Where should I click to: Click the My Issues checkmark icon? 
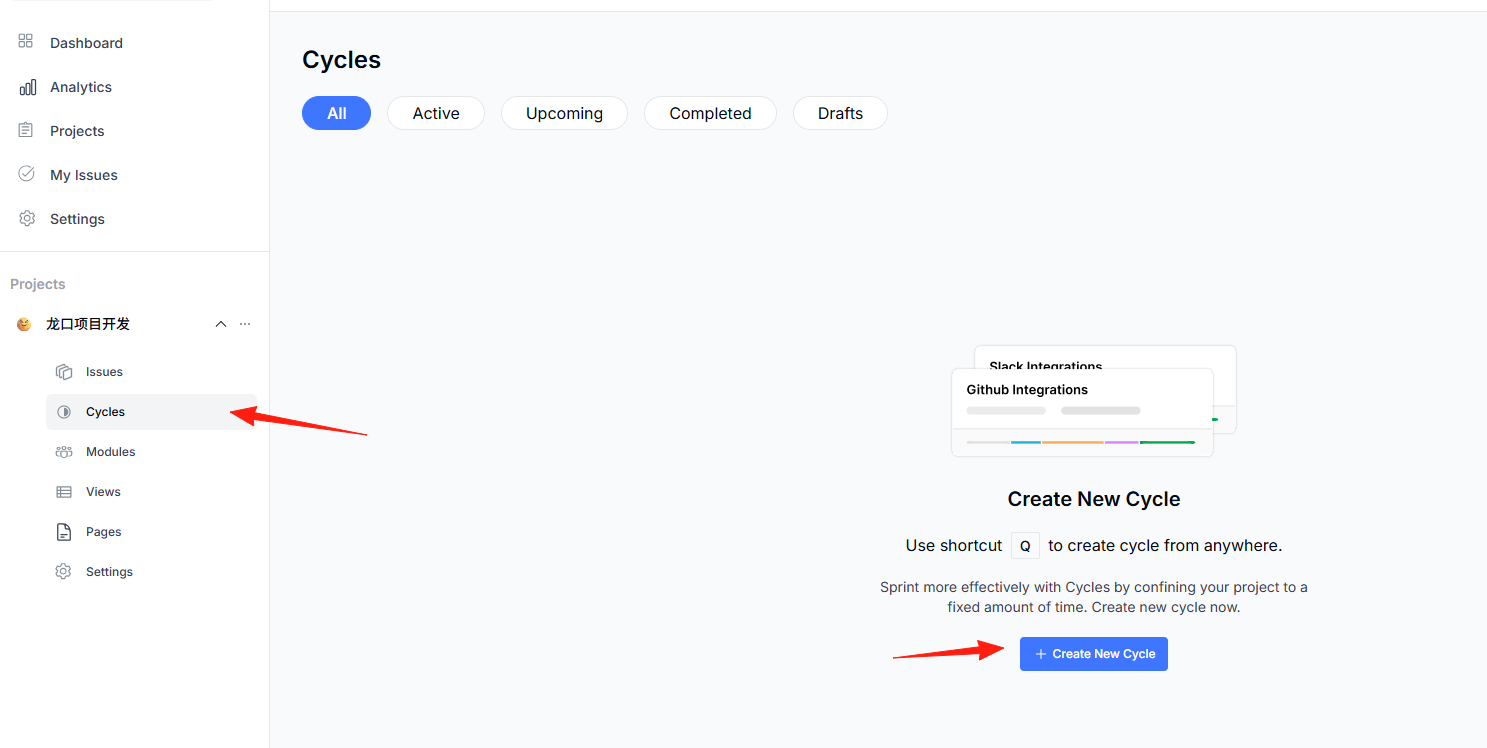pyautogui.click(x=27, y=174)
